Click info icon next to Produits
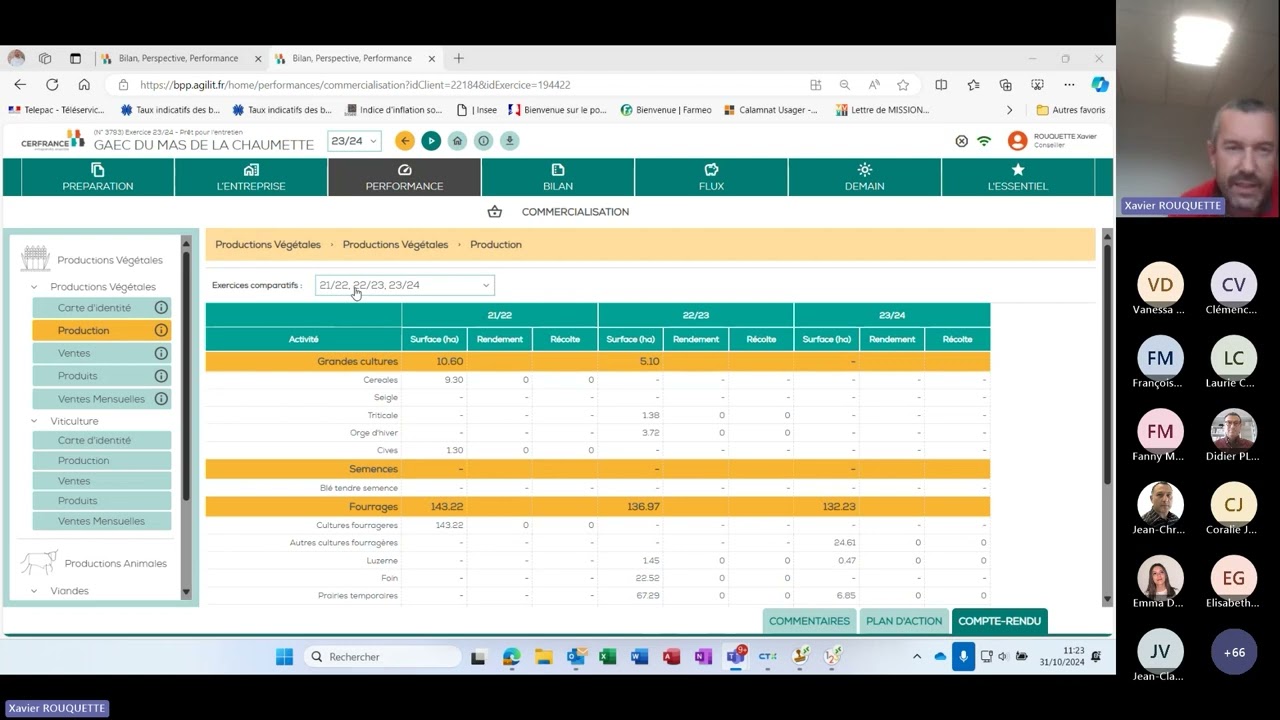This screenshot has width=1280, height=720. 161,376
